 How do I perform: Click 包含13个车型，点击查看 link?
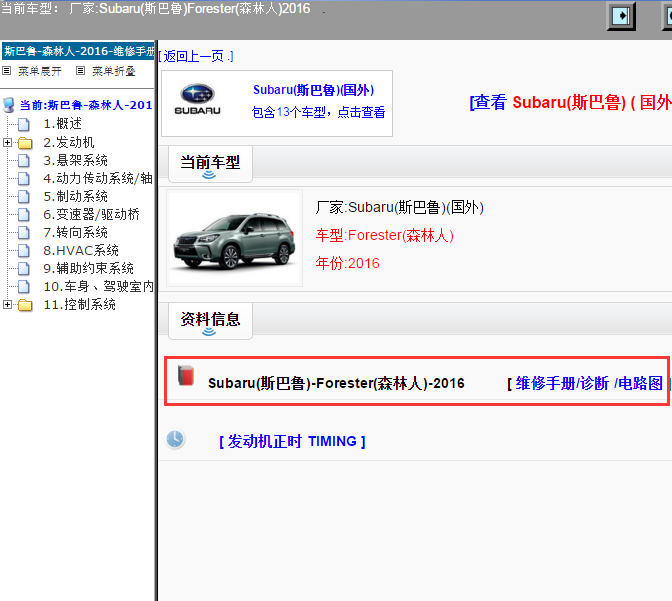pyautogui.click(x=318, y=112)
